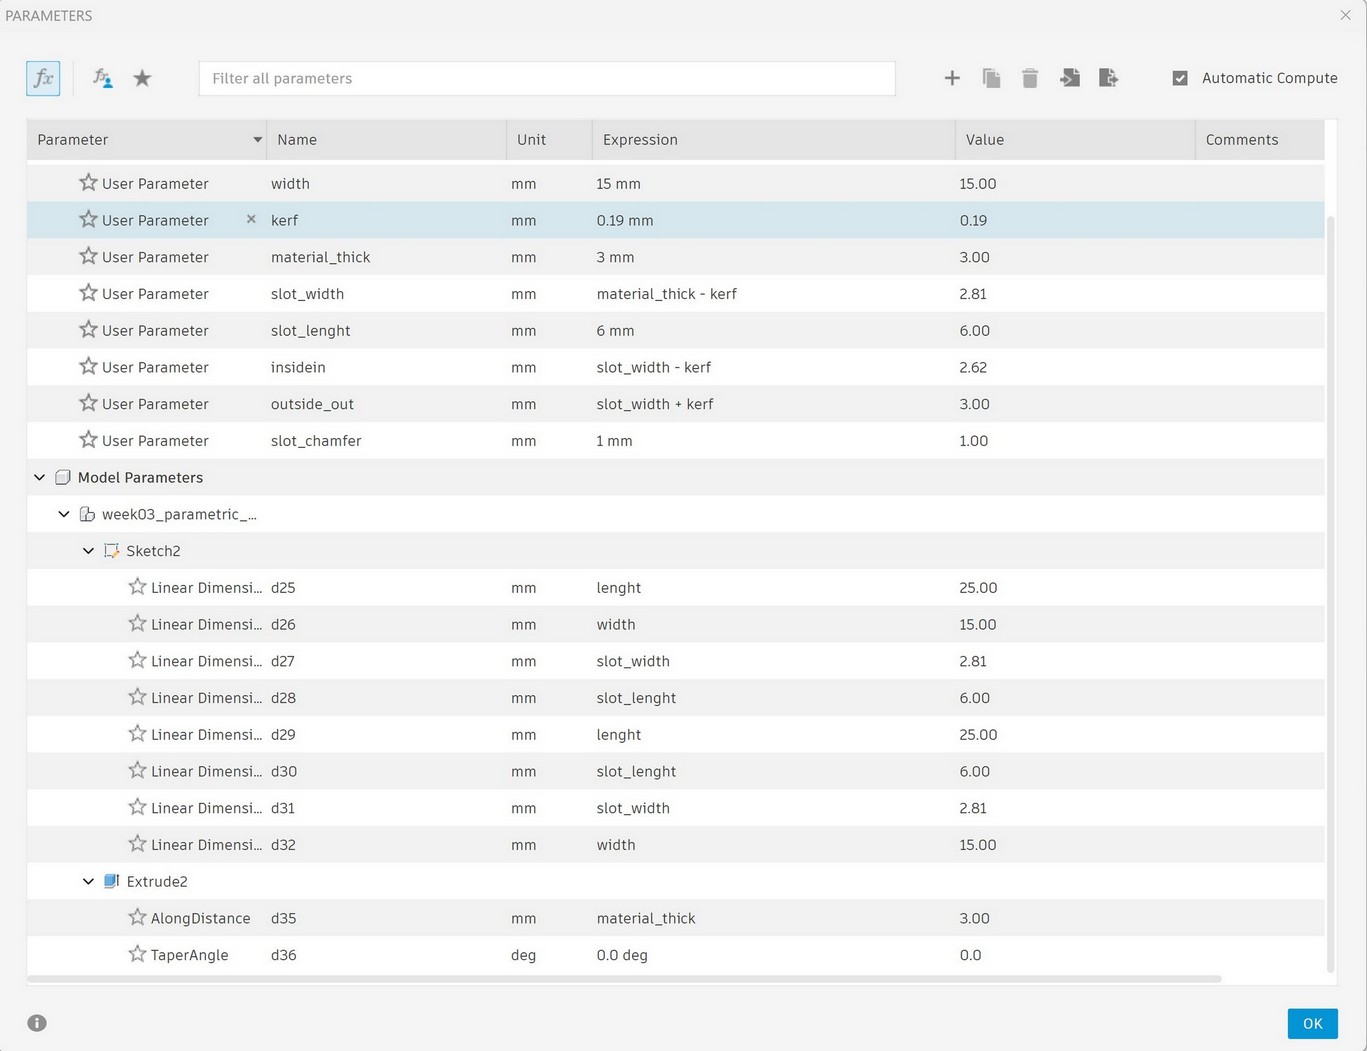Viewport: 1367px width, 1051px height.
Task: Click the Model Parameters group icon
Action: pyautogui.click(x=63, y=477)
